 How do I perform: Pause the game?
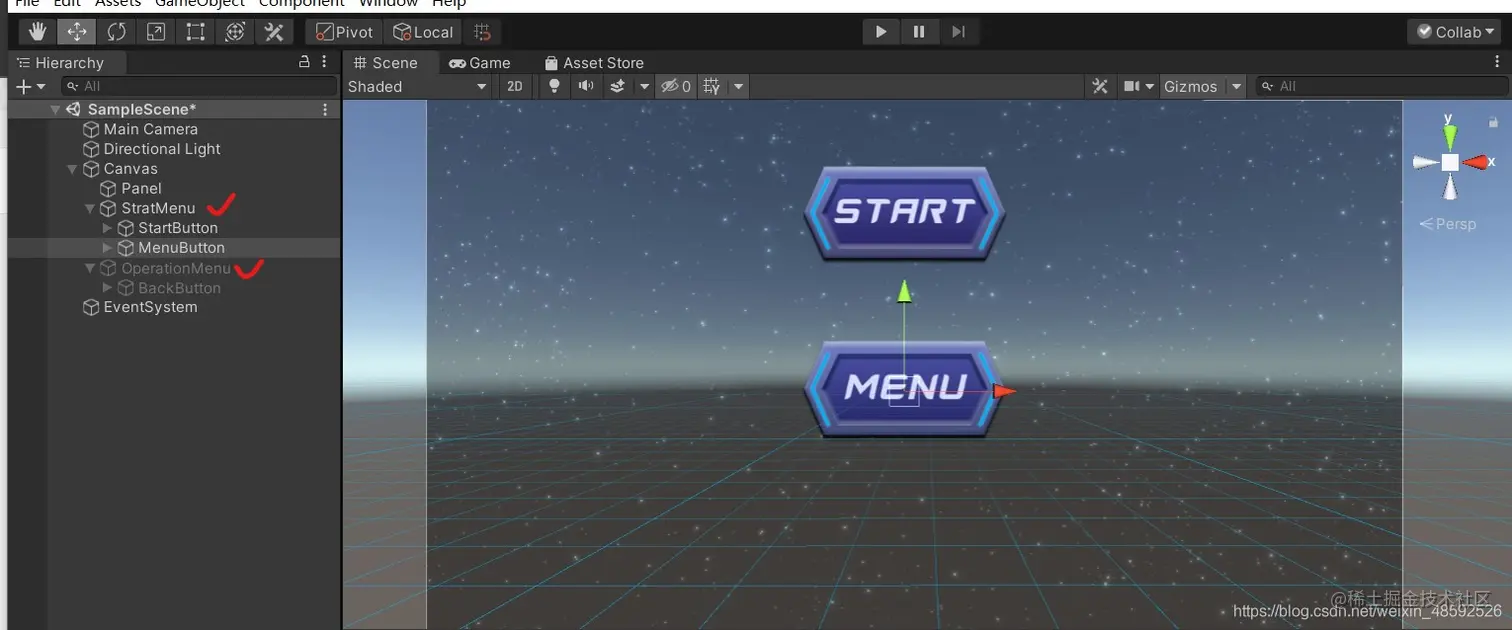(919, 32)
